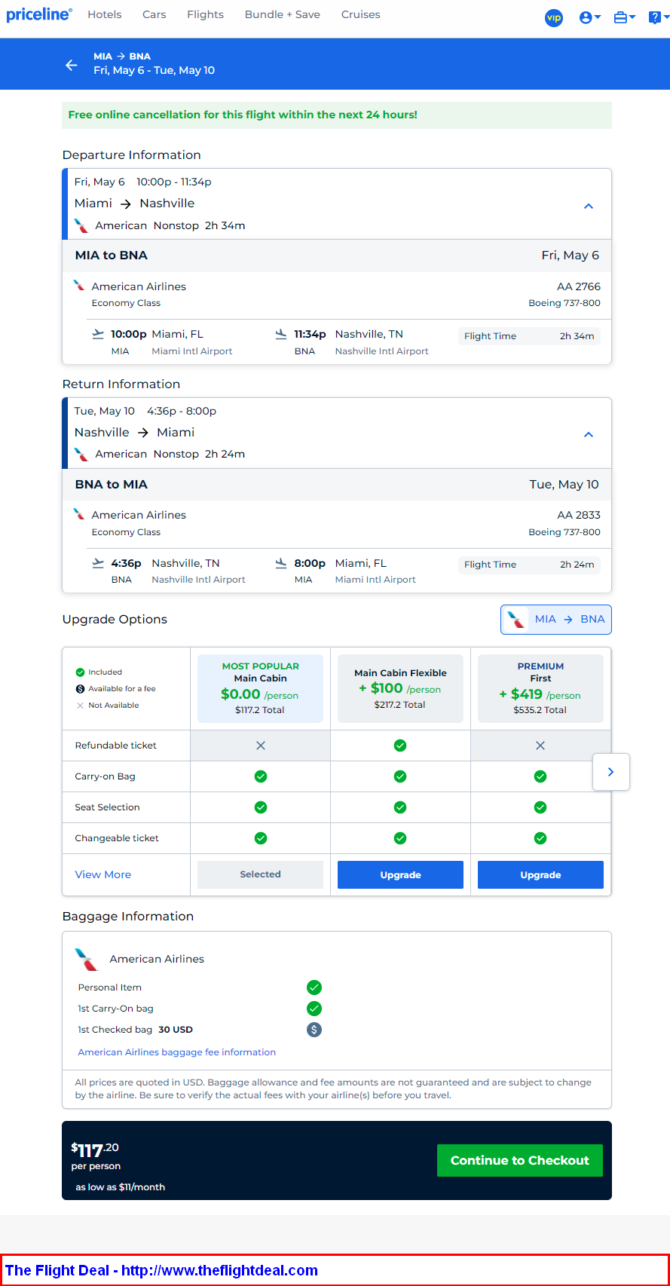Image resolution: width=670 pixels, height=1286 pixels.
Task: Click the VIP badge icon
Action: 554,17
